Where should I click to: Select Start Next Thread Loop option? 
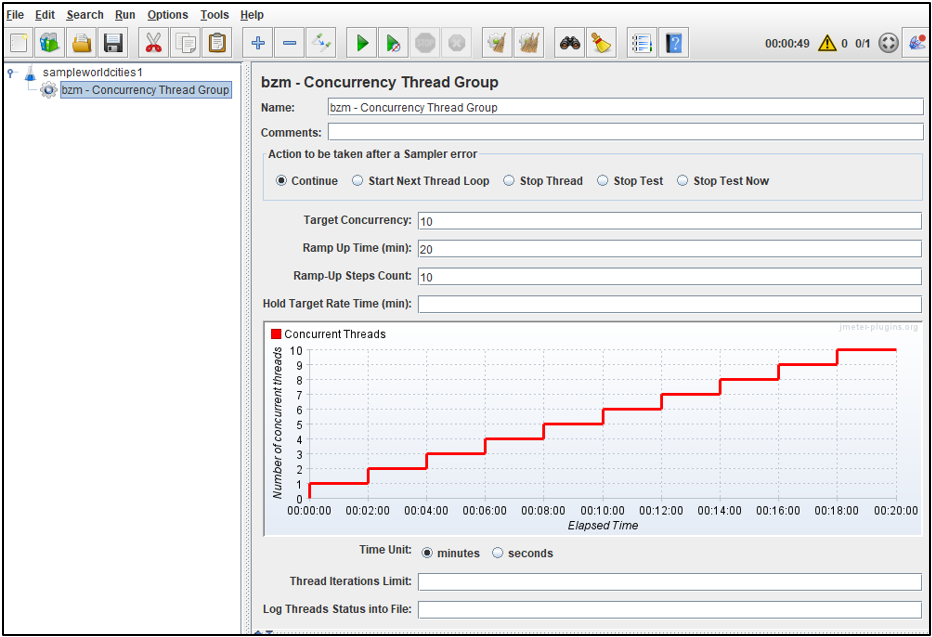click(x=357, y=181)
